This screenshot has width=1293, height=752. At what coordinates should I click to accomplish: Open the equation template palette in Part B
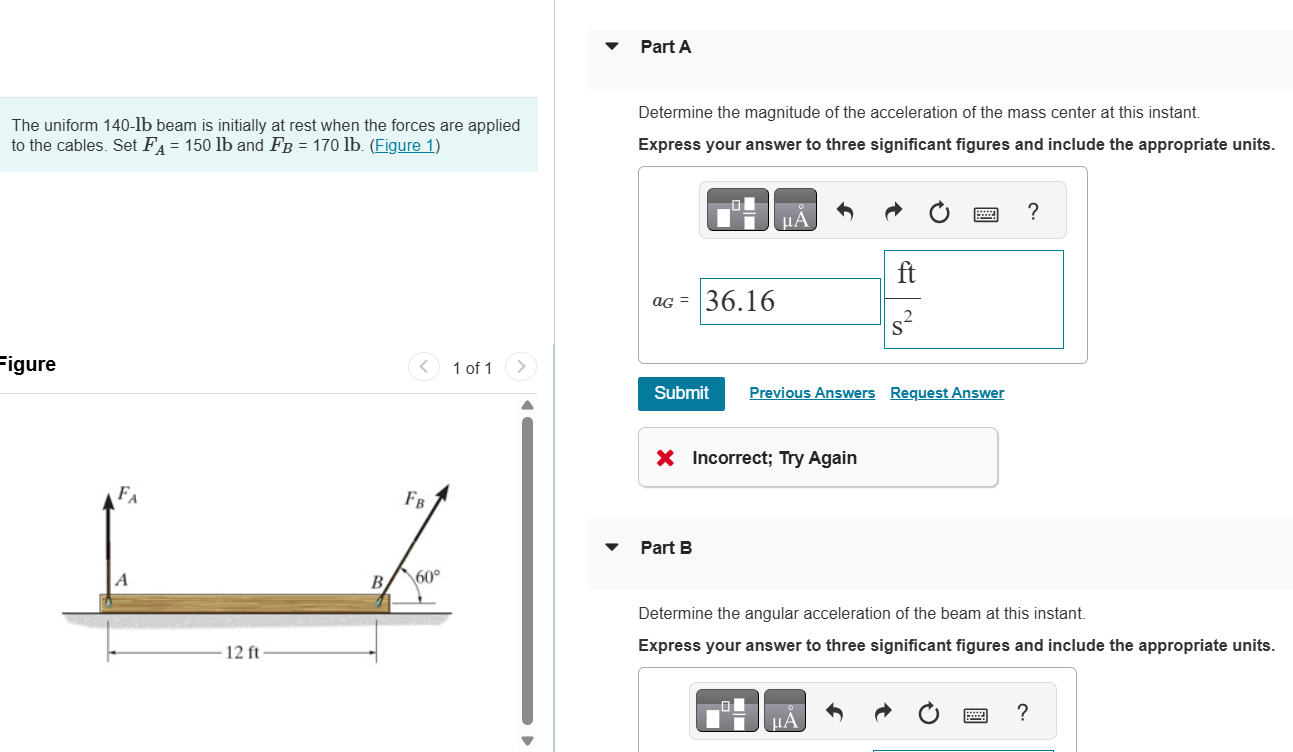click(726, 711)
